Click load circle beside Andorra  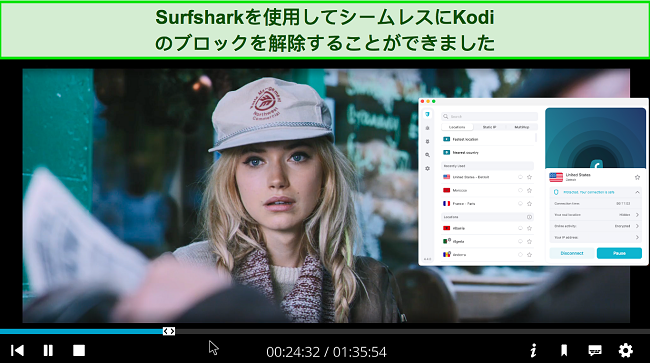(520, 254)
